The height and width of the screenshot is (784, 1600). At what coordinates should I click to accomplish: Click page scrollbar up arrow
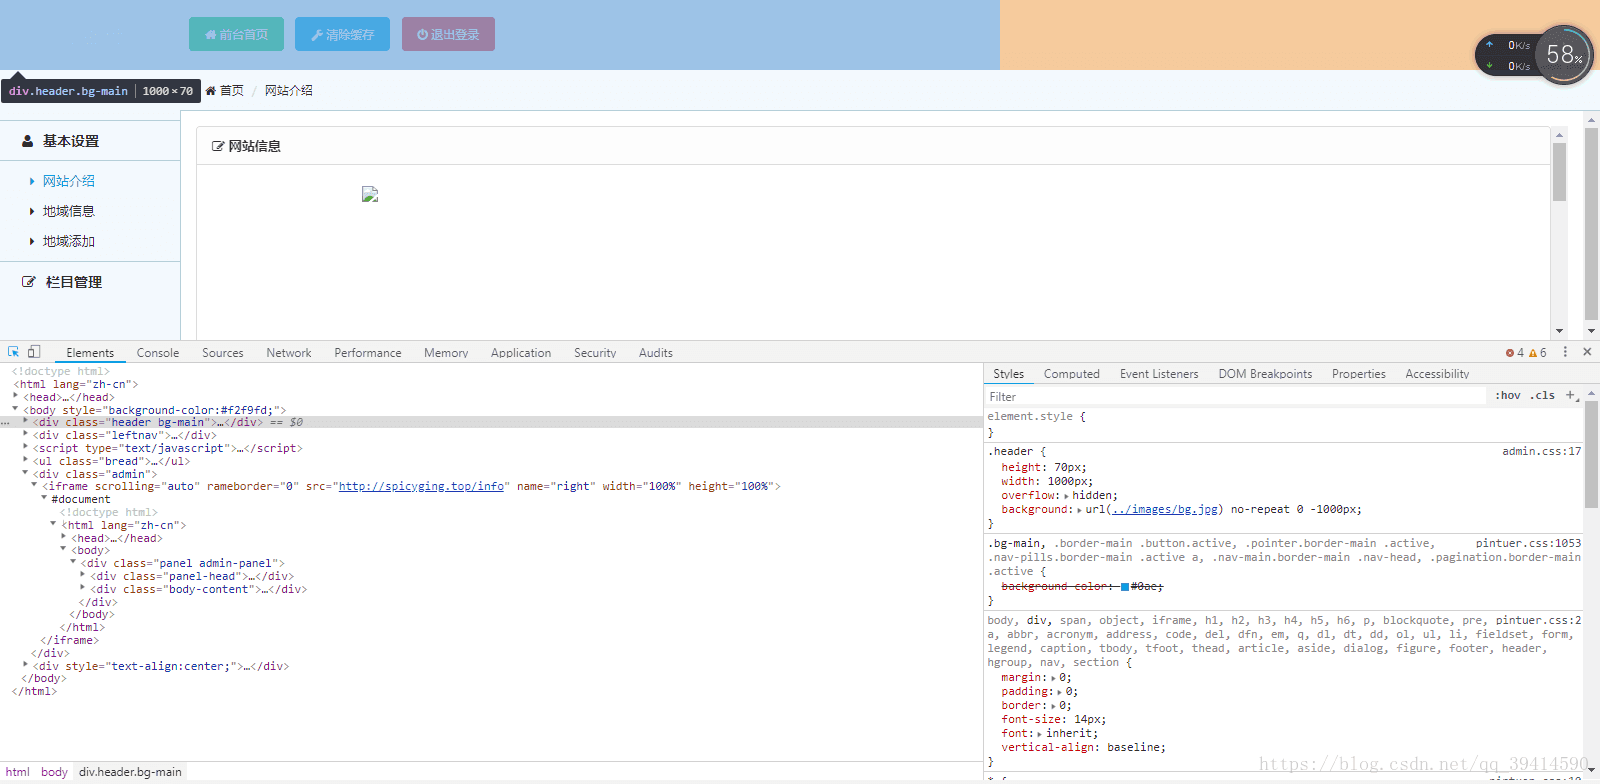(x=1591, y=120)
